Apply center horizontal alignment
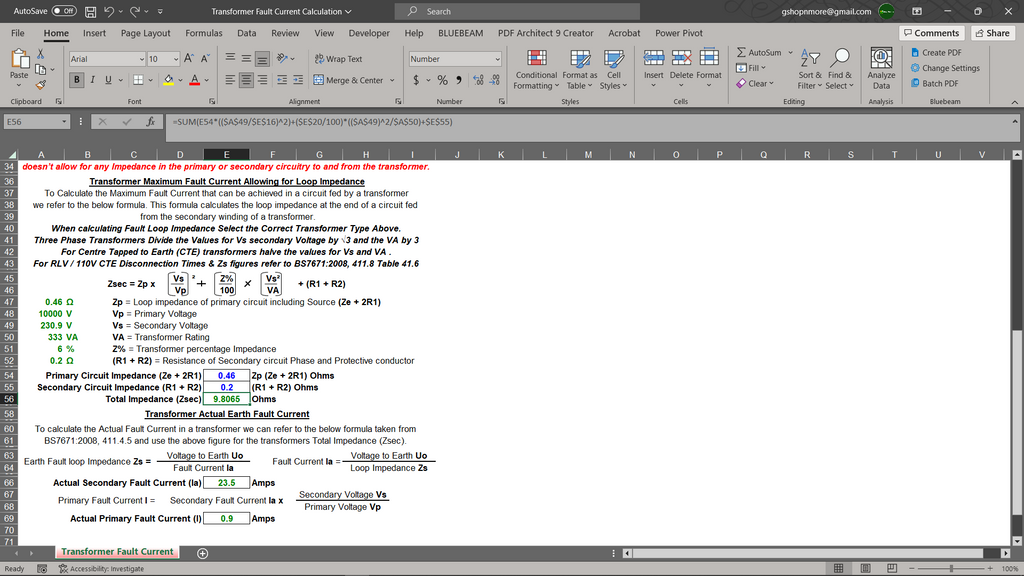Image resolution: width=1024 pixels, height=576 pixels. point(246,80)
